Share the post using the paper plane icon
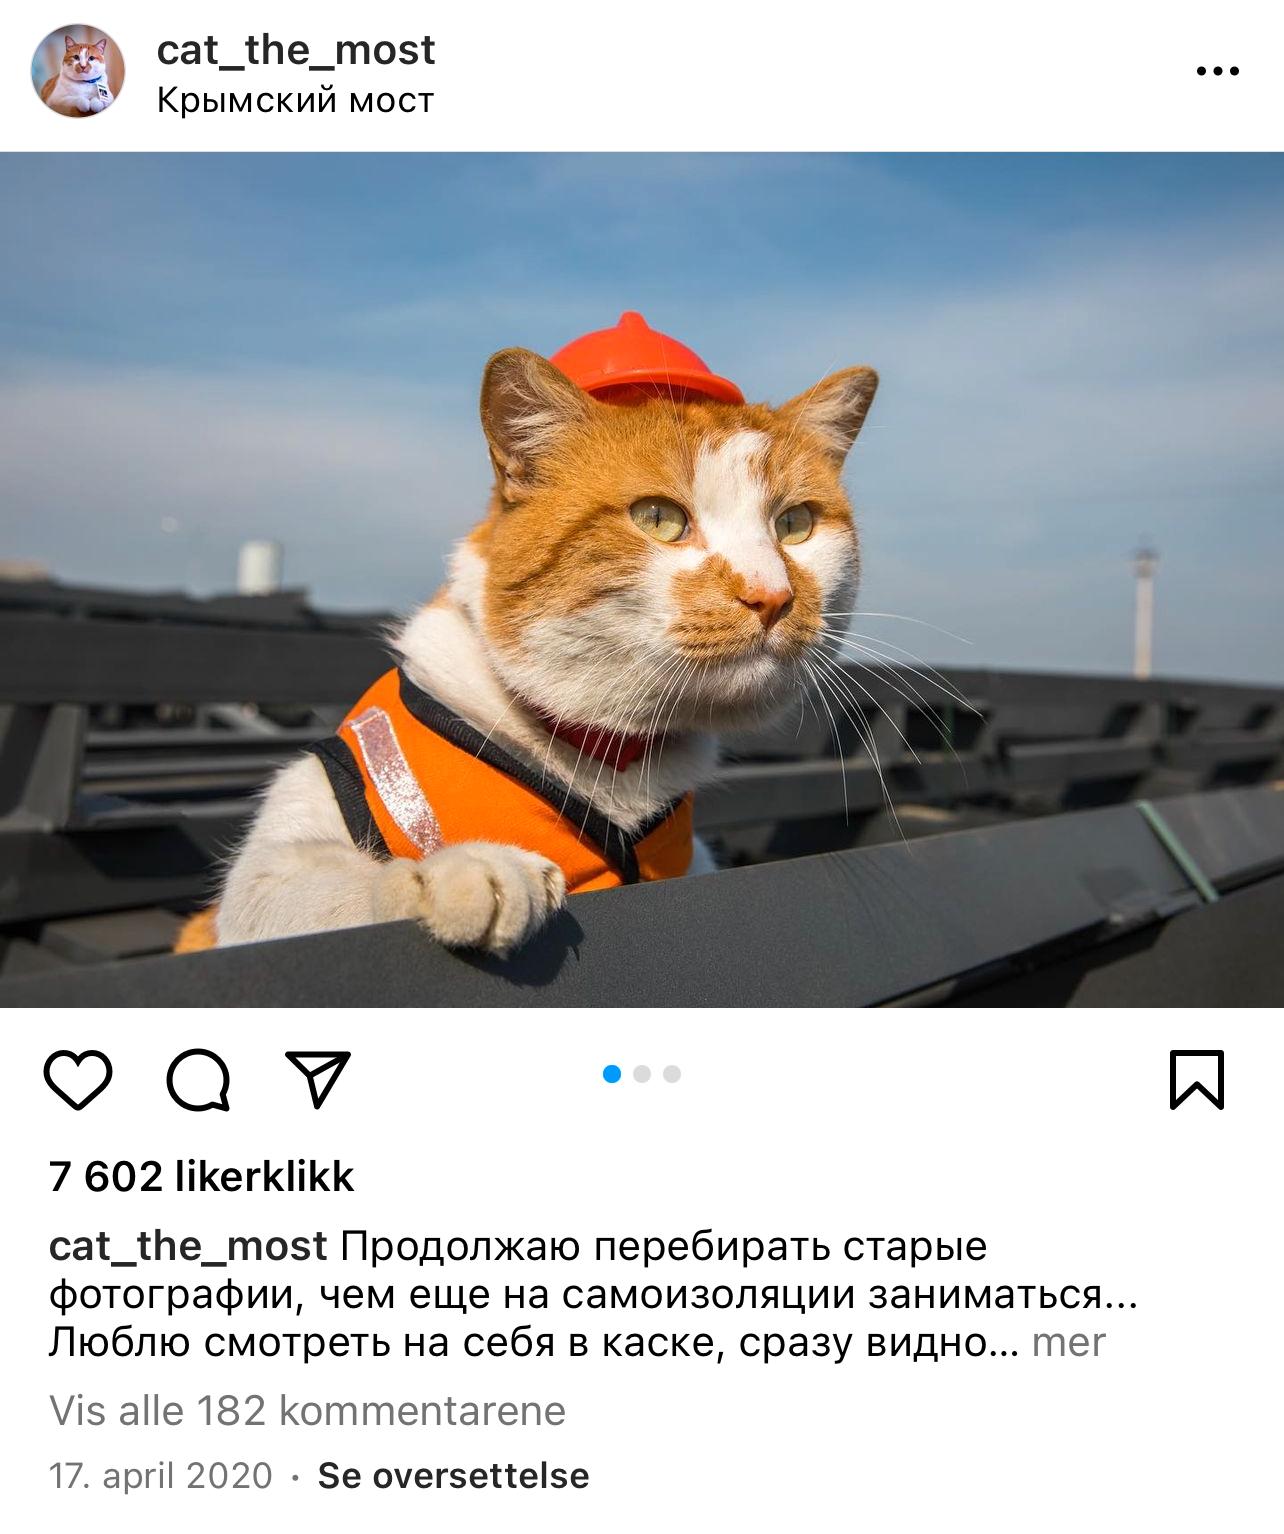The height and width of the screenshot is (1534, 1284). [x=318, y=1079]
